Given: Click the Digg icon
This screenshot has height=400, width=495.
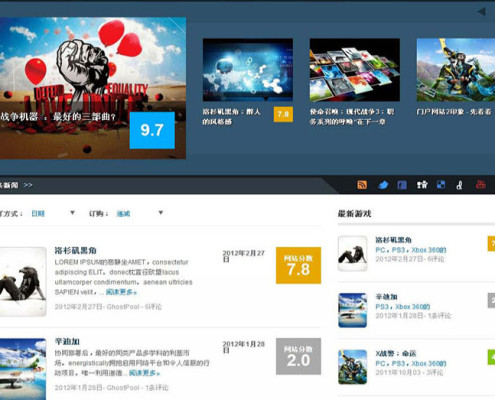Looking at the screenshot, I should pos(460,185).
